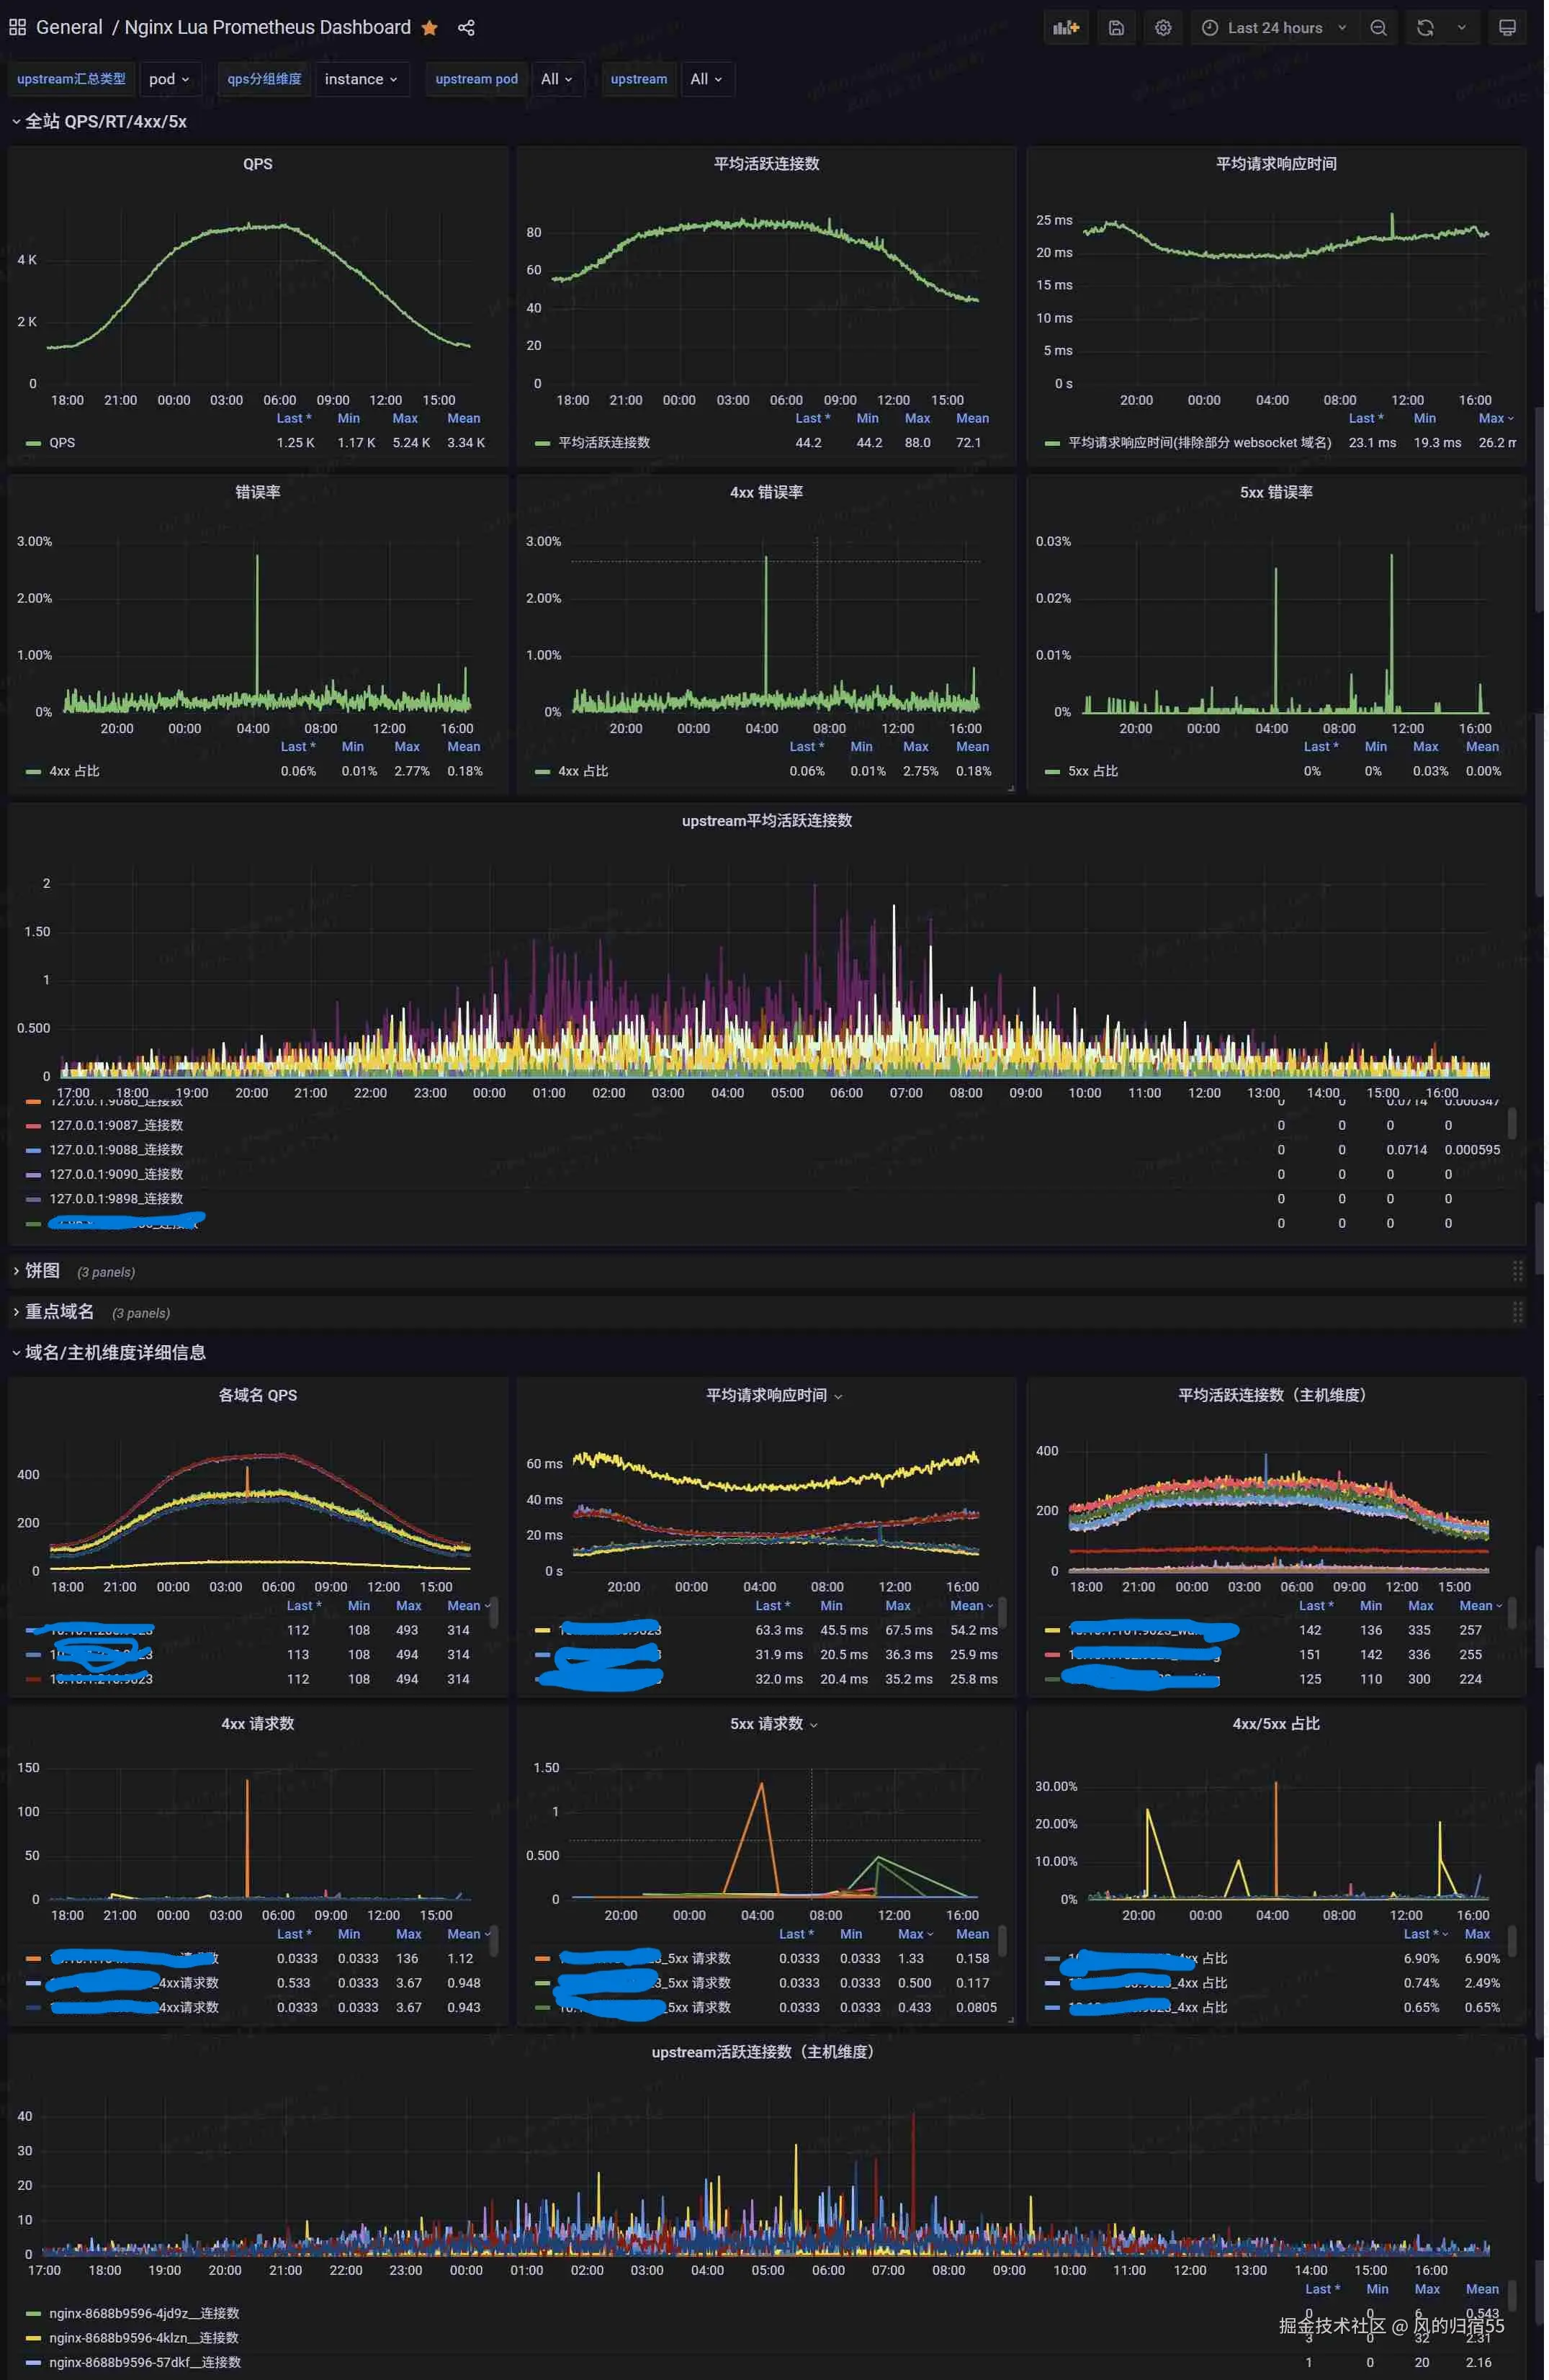Toggle 127.0.0.1:9087_连接数 legend series

tap(116, 1125)
